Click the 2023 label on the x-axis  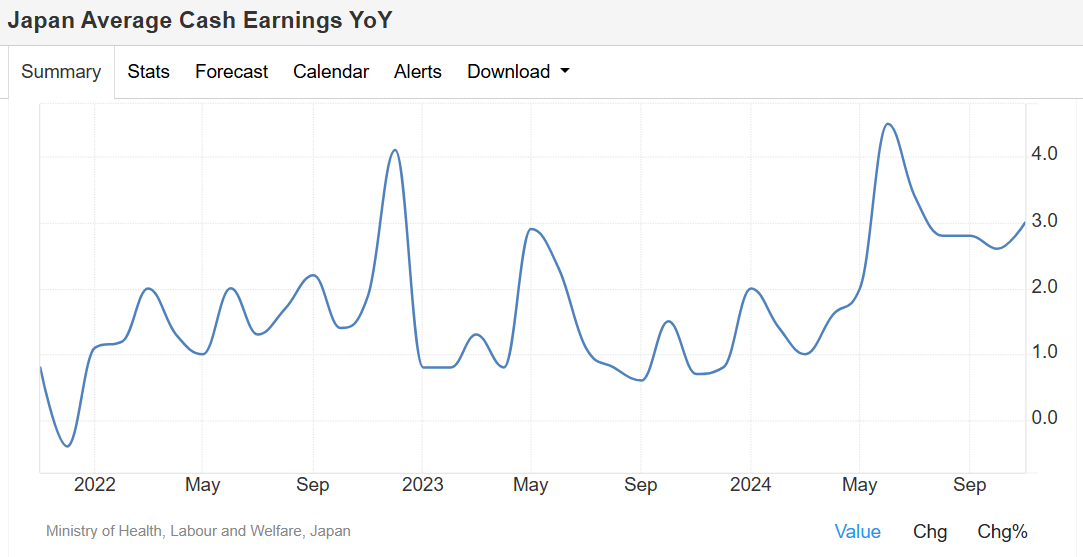[422, 485]
